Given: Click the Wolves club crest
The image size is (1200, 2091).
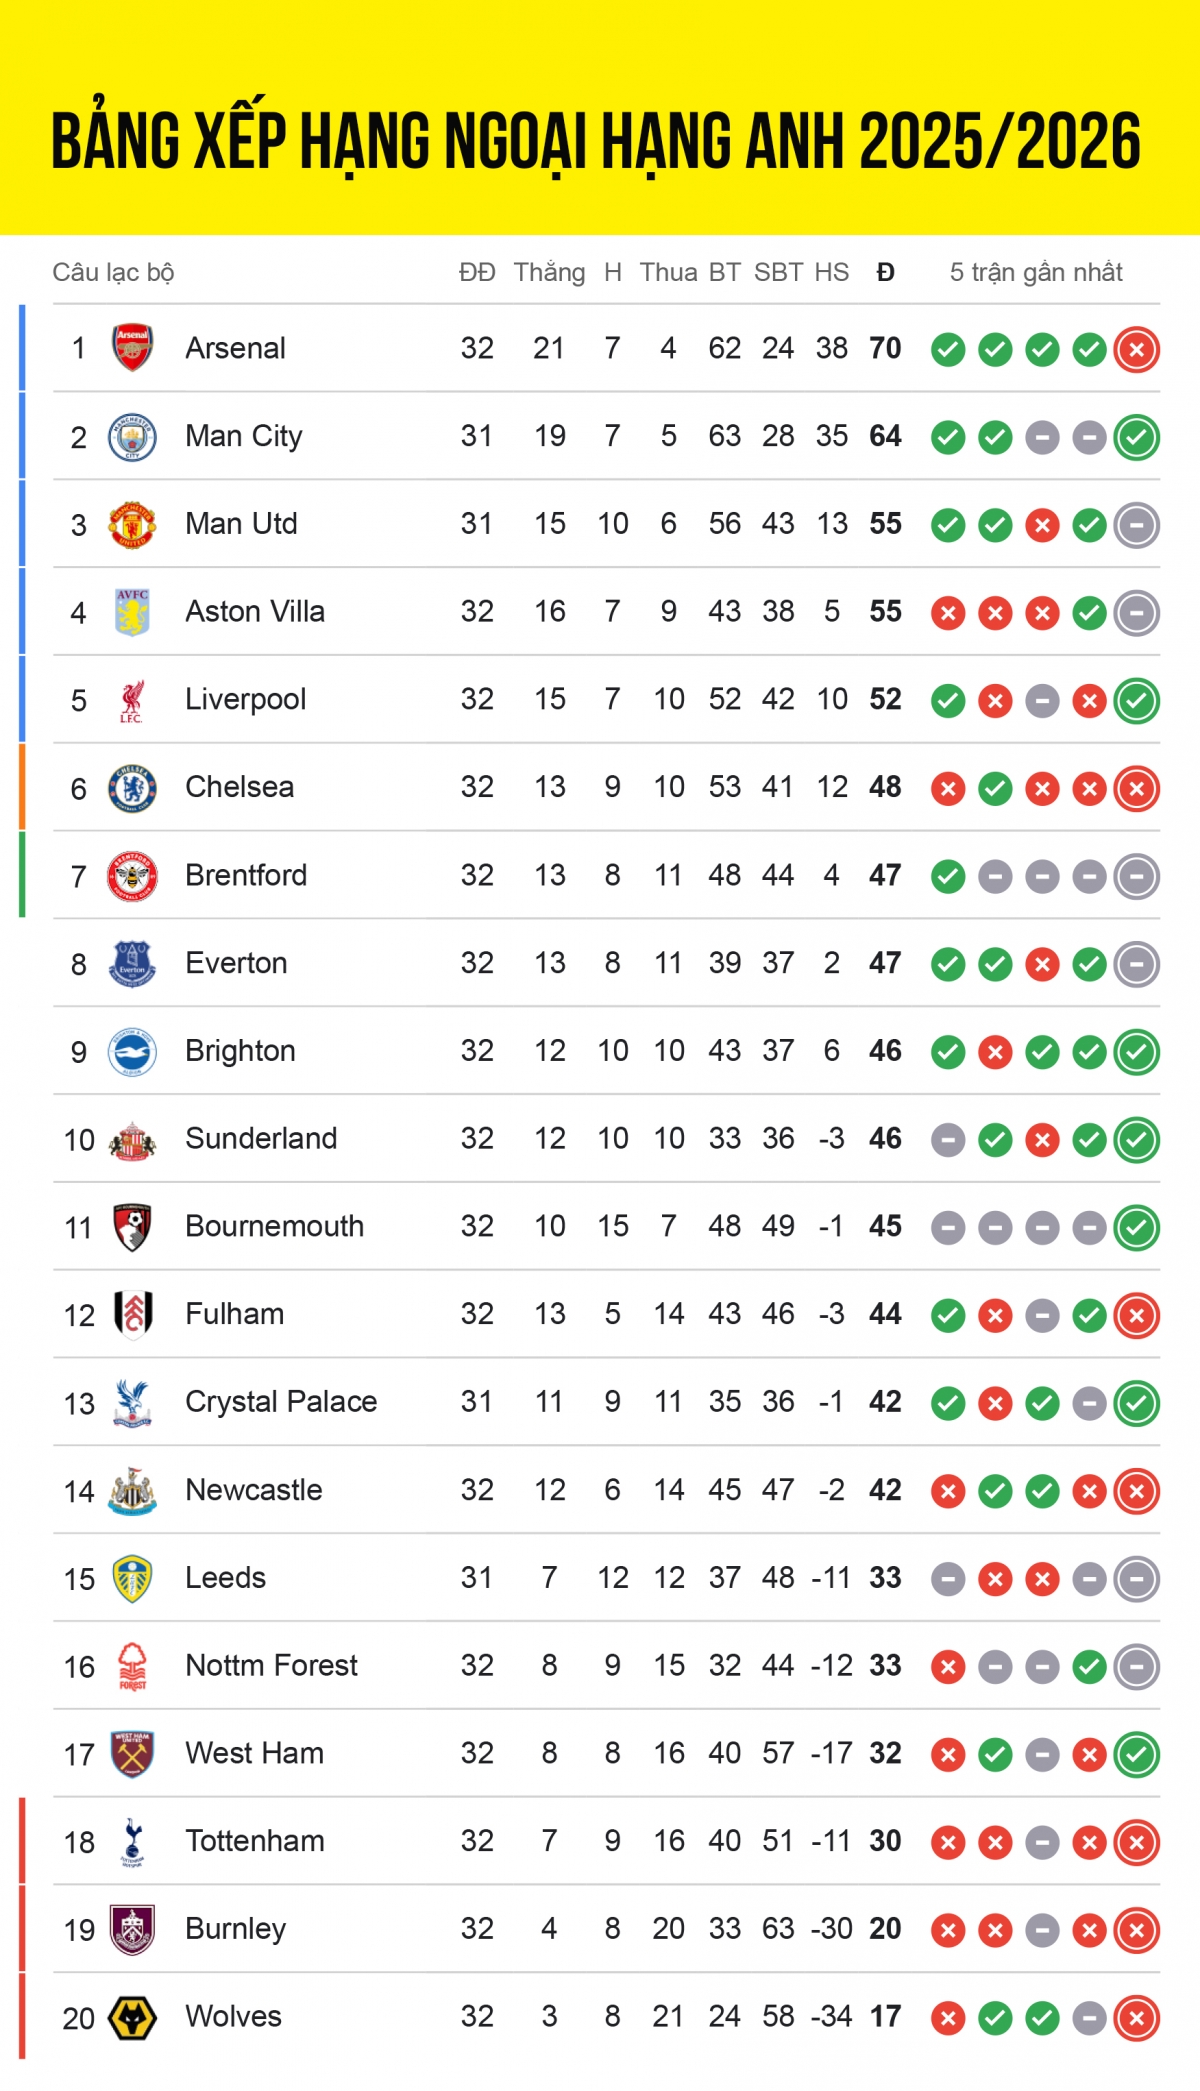Looking at the screenshot, I should coord(132,2018).
